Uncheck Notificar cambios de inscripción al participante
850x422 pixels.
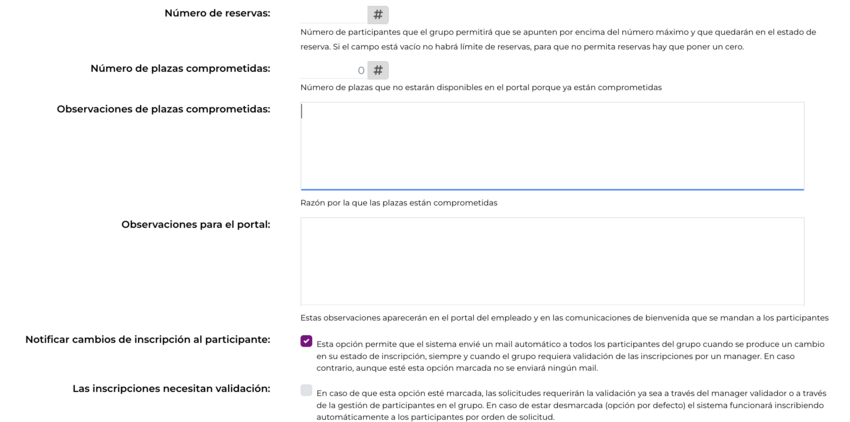point(306,341)
